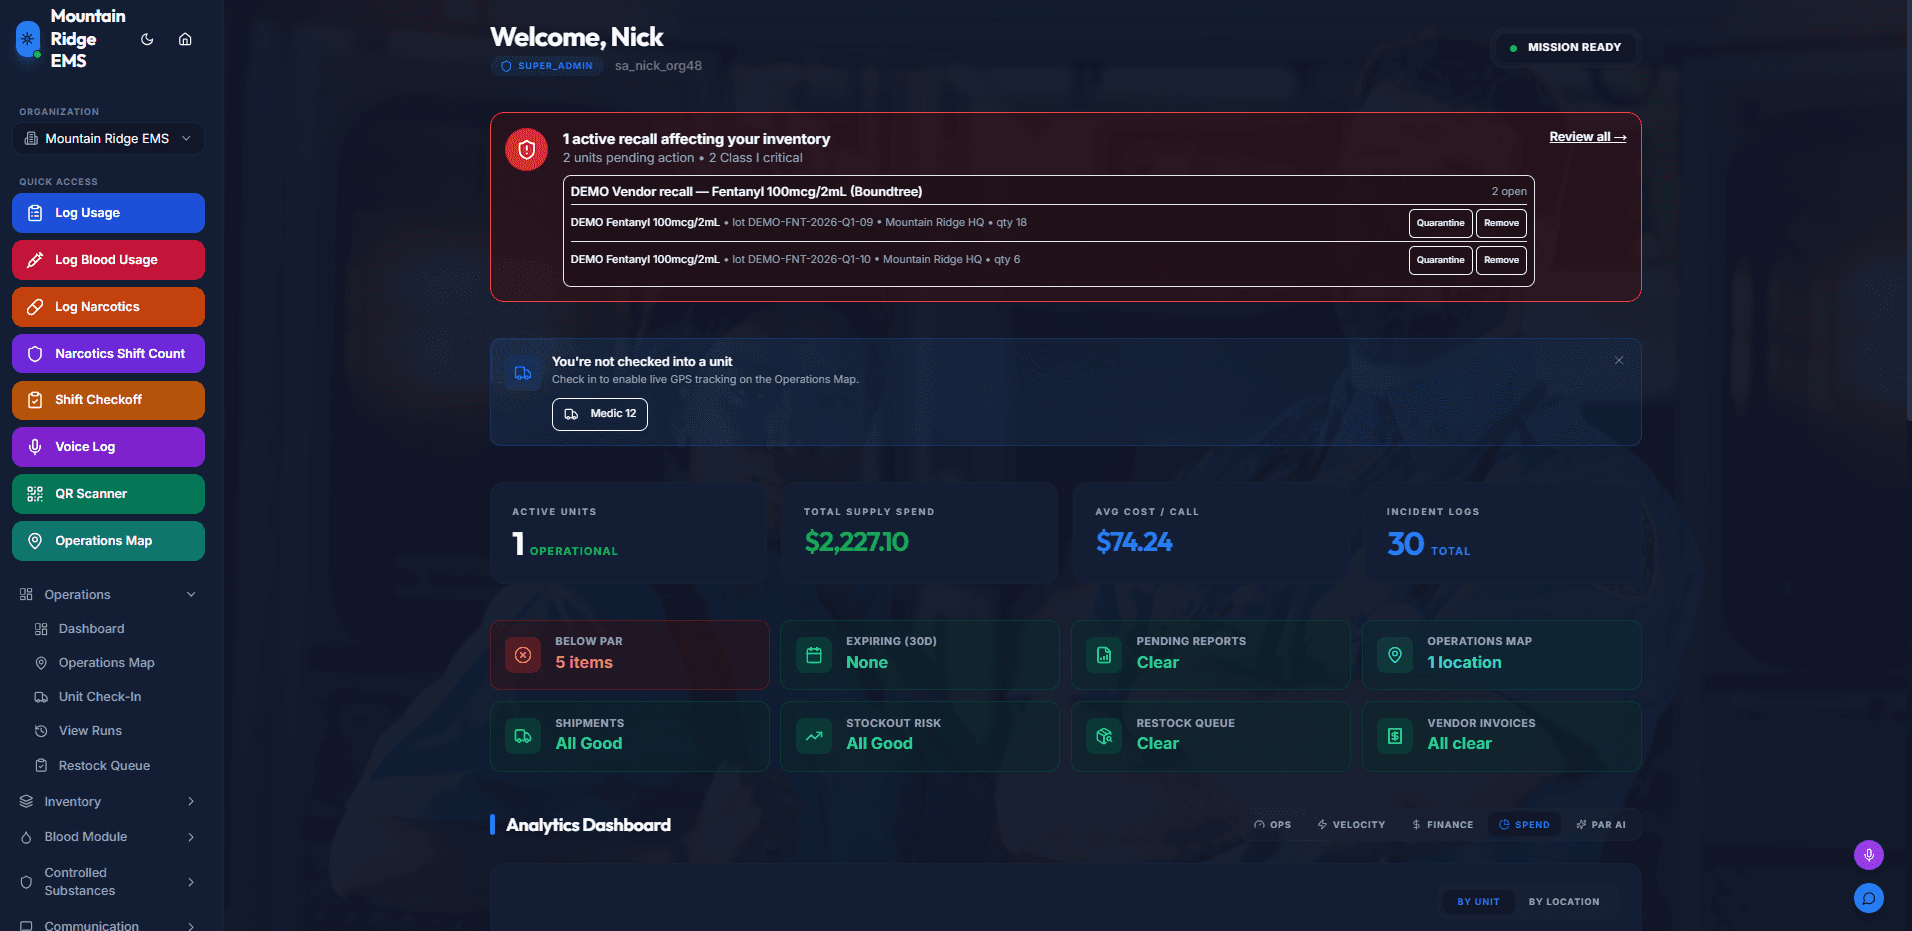Open Log Usage quick access
This screenshot has height=931, width=1912.
click(x=108, y=213)
